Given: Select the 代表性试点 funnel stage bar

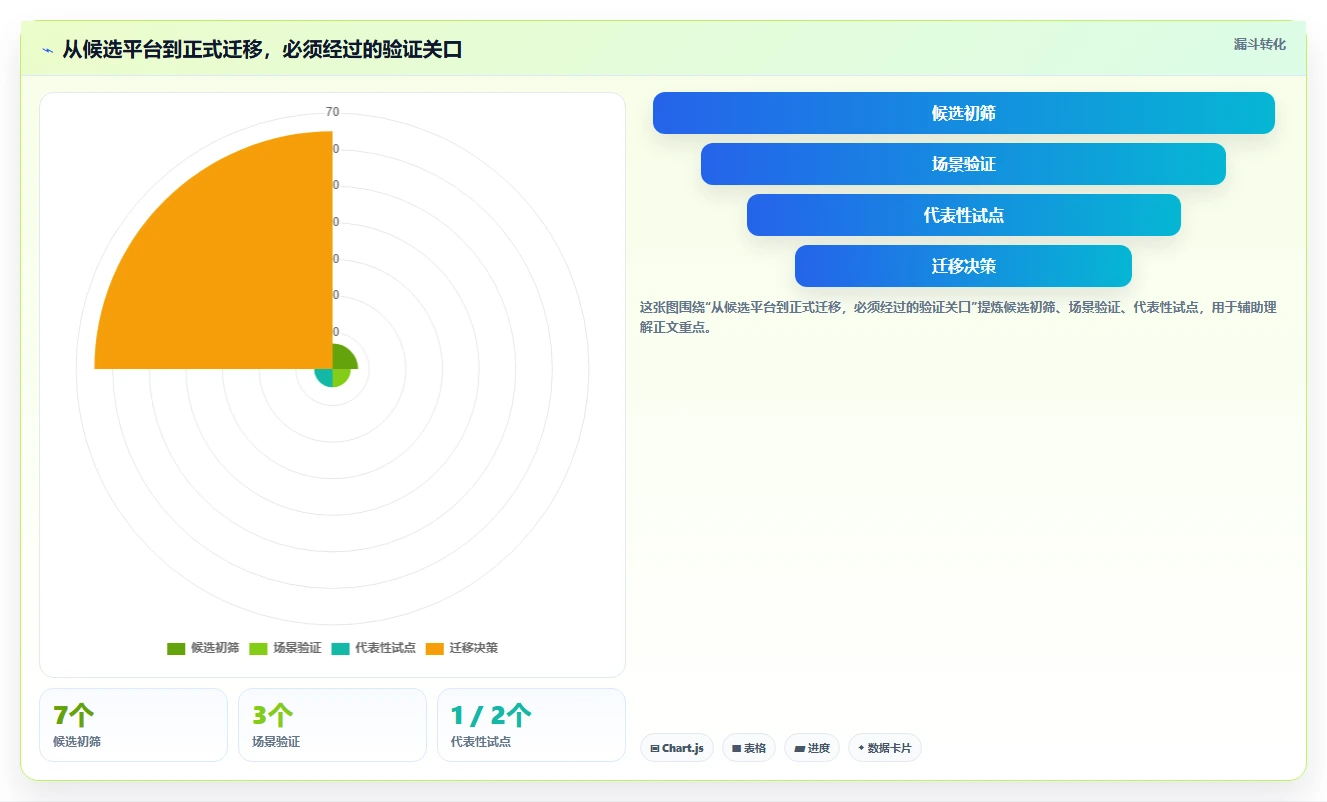Looking at the screenshot, I should [963, 215].
